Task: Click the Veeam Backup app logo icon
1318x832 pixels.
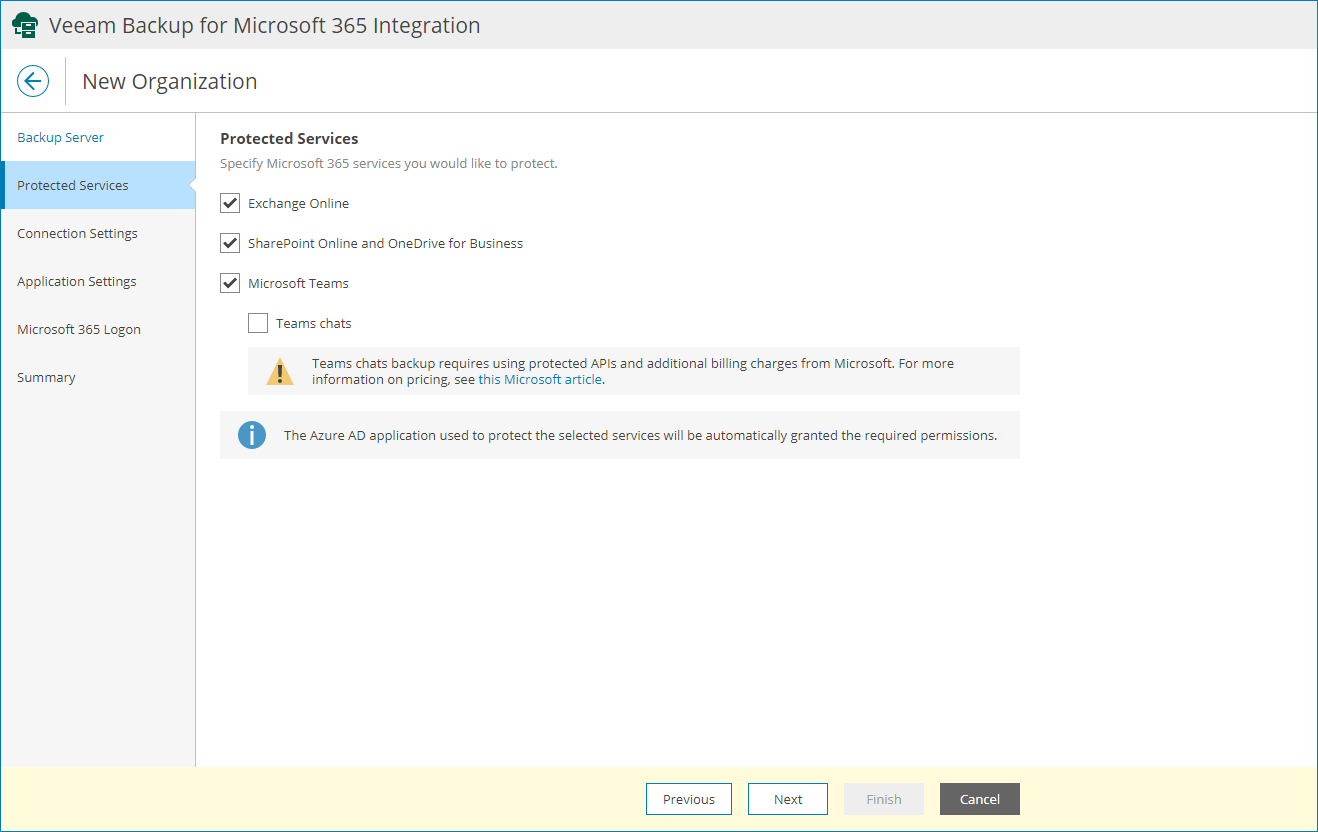Action: click(25, 26)
